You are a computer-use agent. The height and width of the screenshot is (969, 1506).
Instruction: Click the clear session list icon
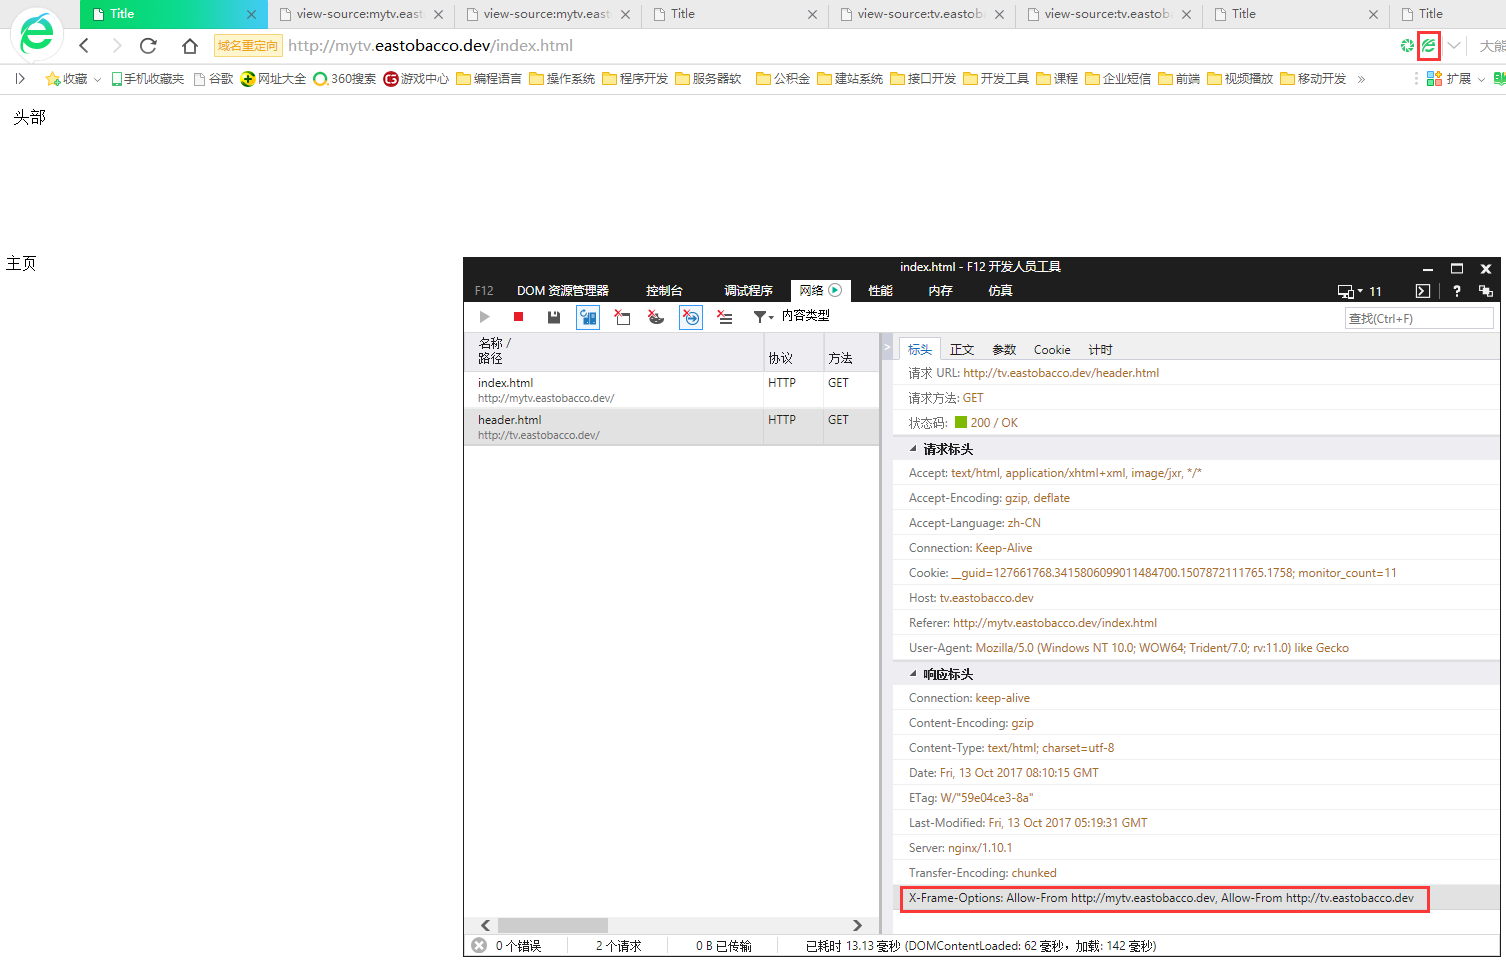coord(725,317)
